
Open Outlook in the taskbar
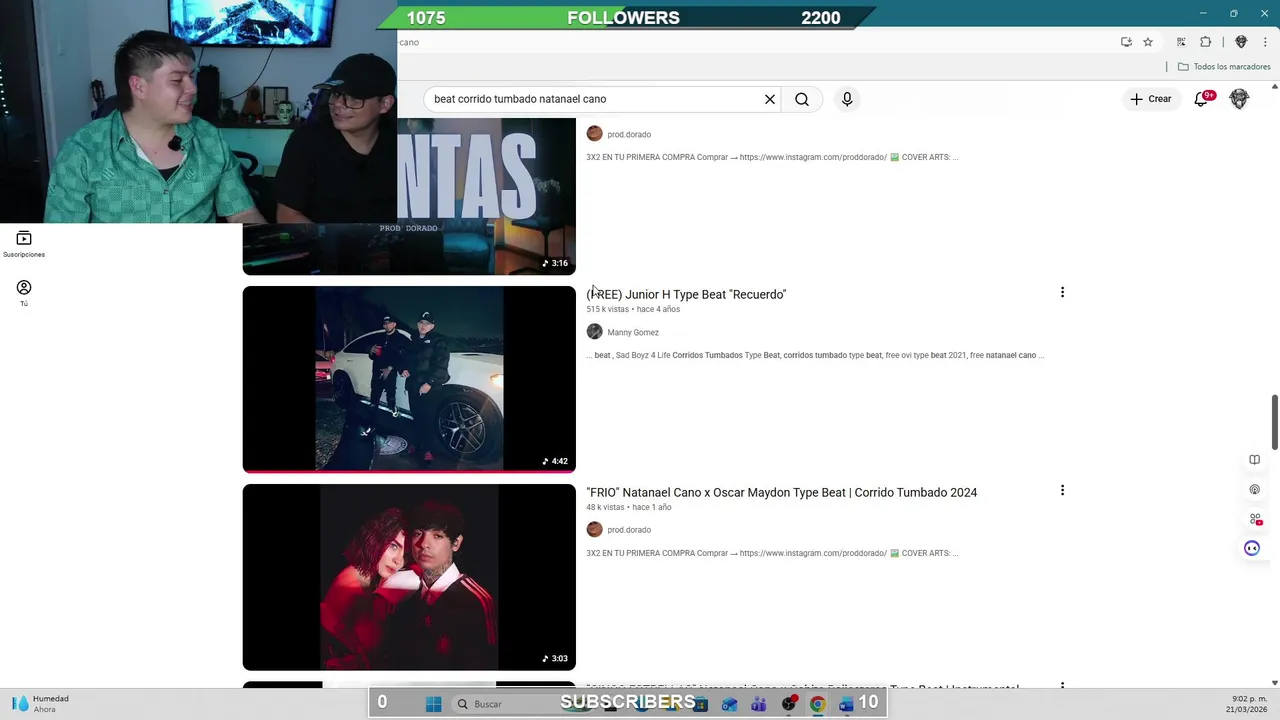coord(729,704)
